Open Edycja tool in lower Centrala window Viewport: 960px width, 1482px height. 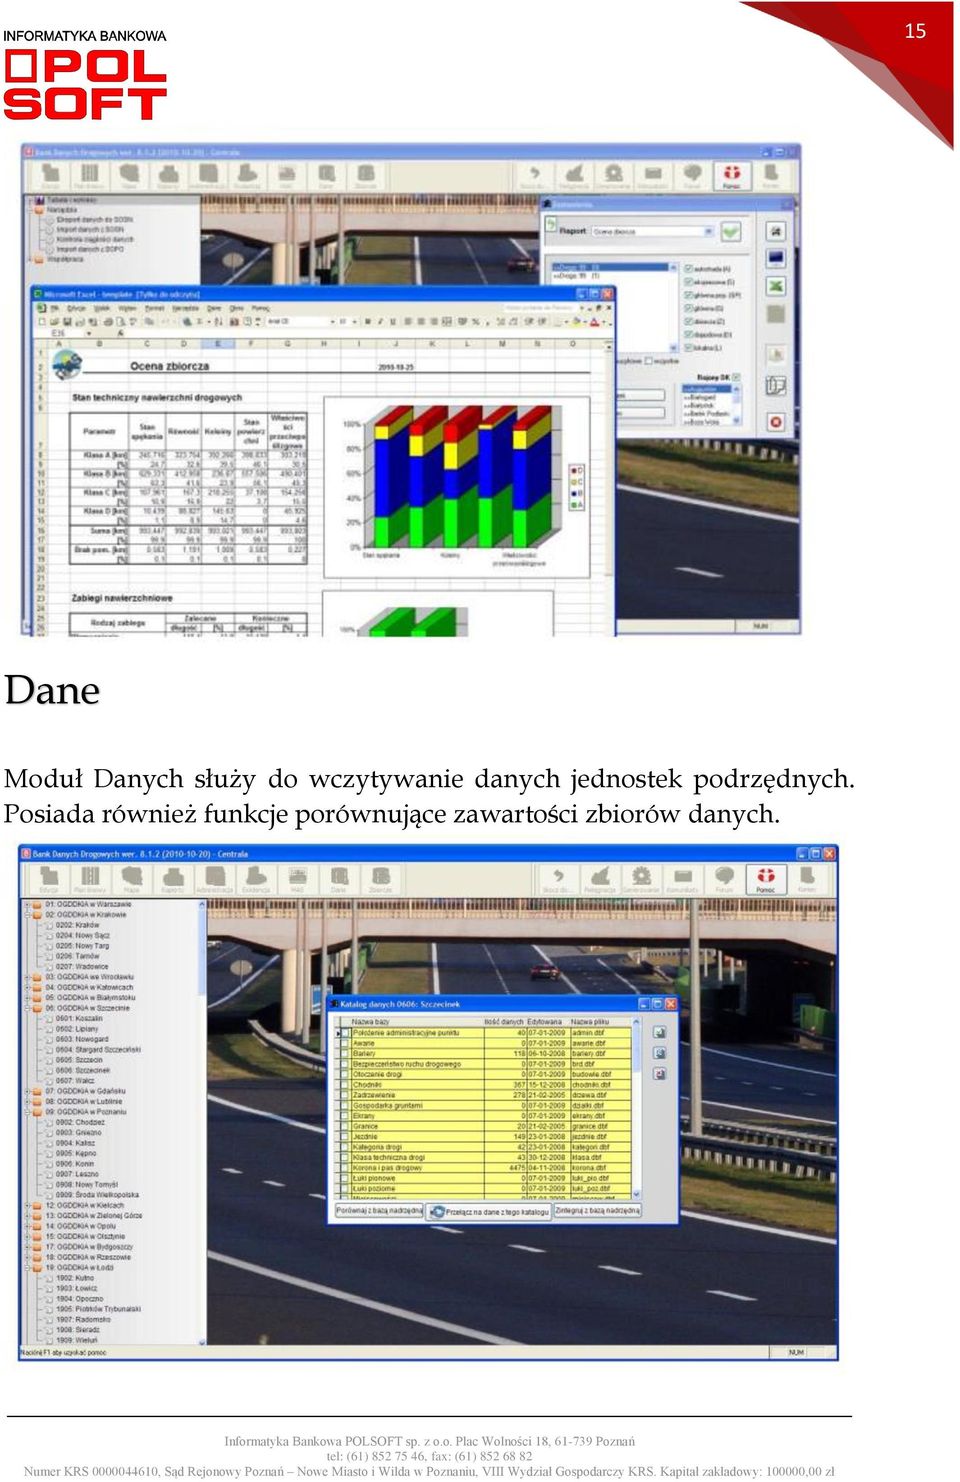[48, 880]
